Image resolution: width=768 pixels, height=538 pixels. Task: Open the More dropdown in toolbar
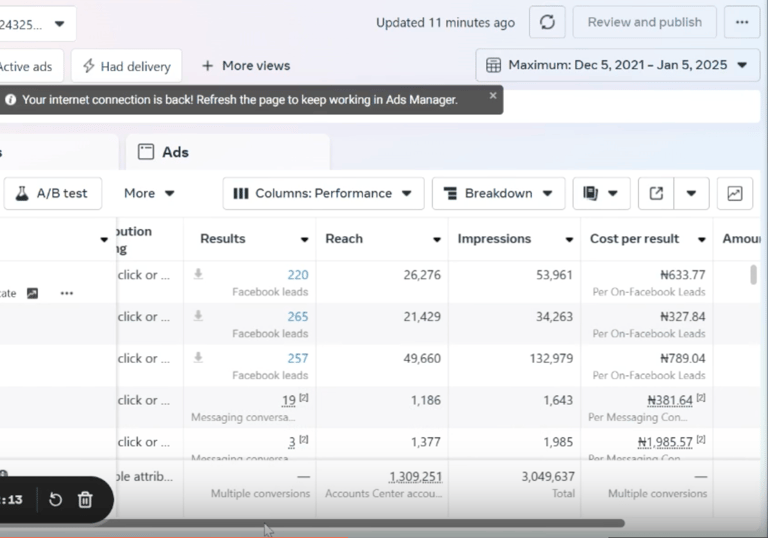tap(149, 194)
